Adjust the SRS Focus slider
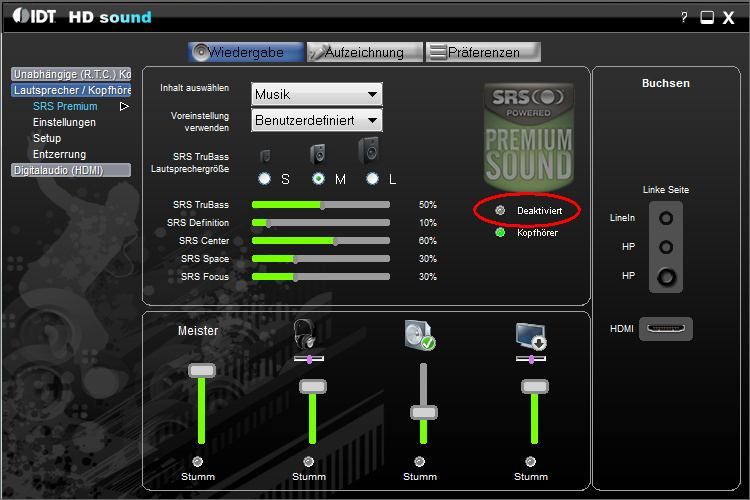The image size is (750, 500). (321, 277)
